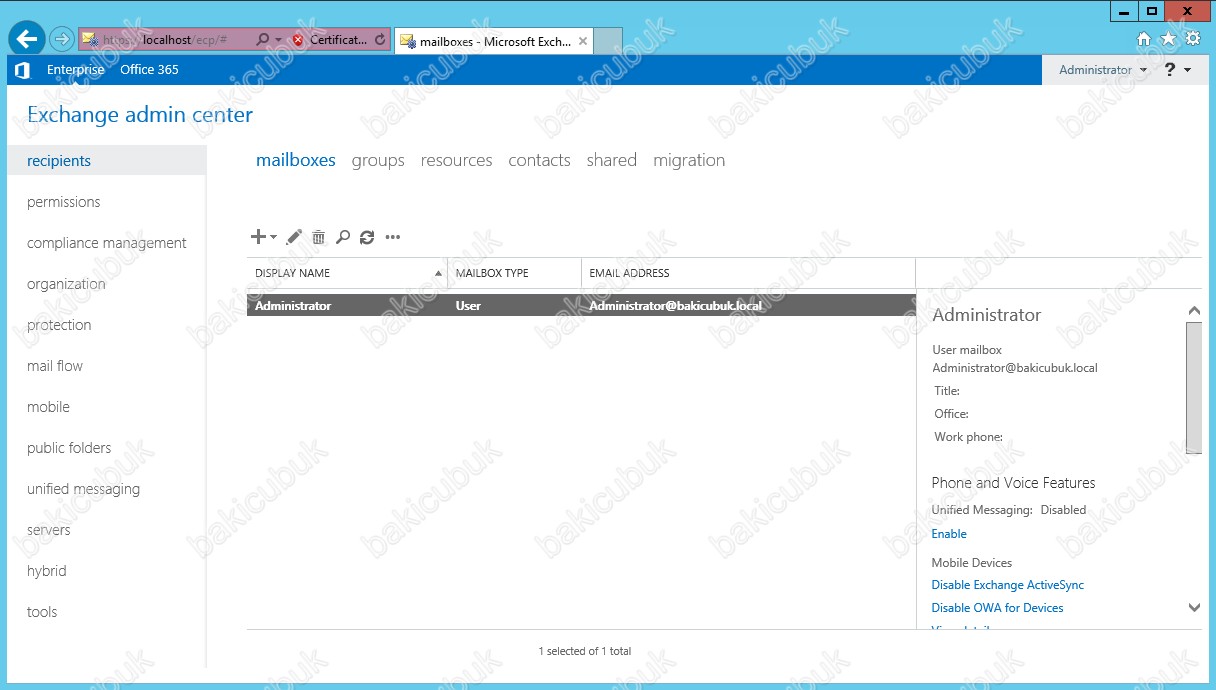Click the Phone and Voice Features heading

coord(1014,483)
